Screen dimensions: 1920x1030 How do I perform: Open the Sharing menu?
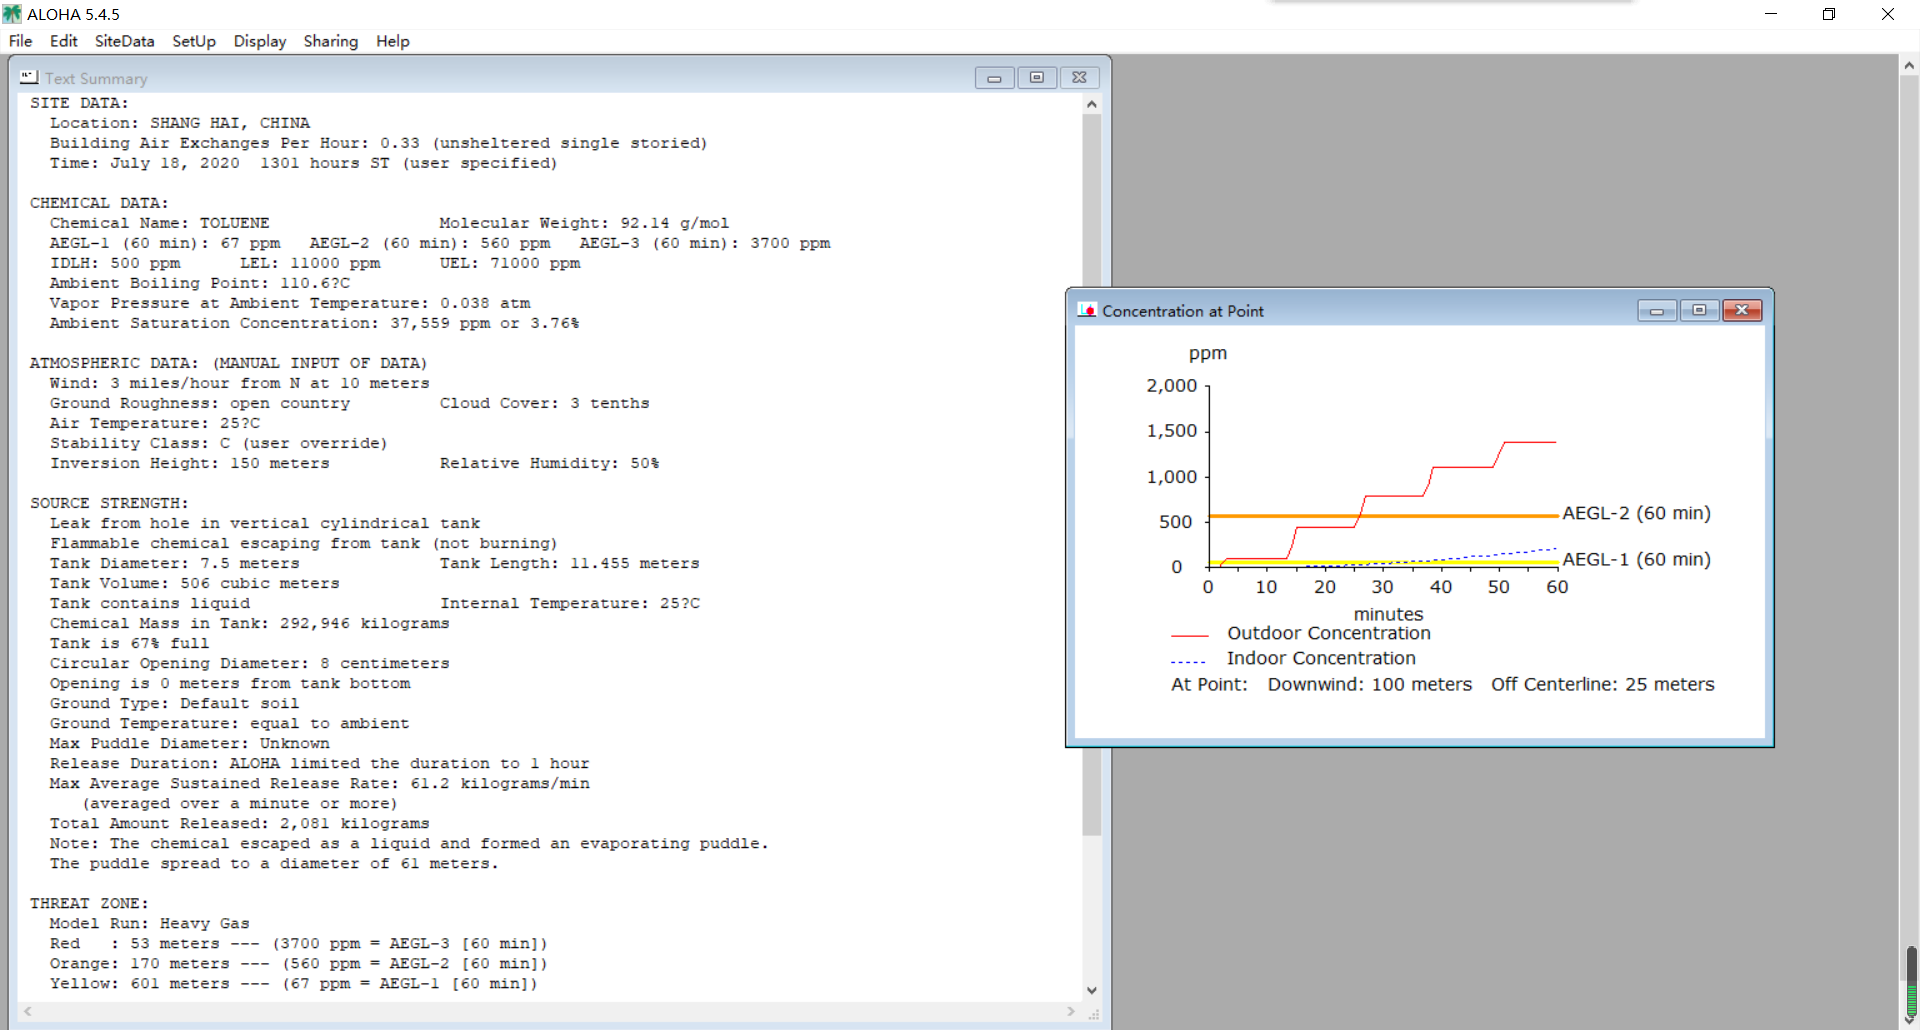(331, 41)
